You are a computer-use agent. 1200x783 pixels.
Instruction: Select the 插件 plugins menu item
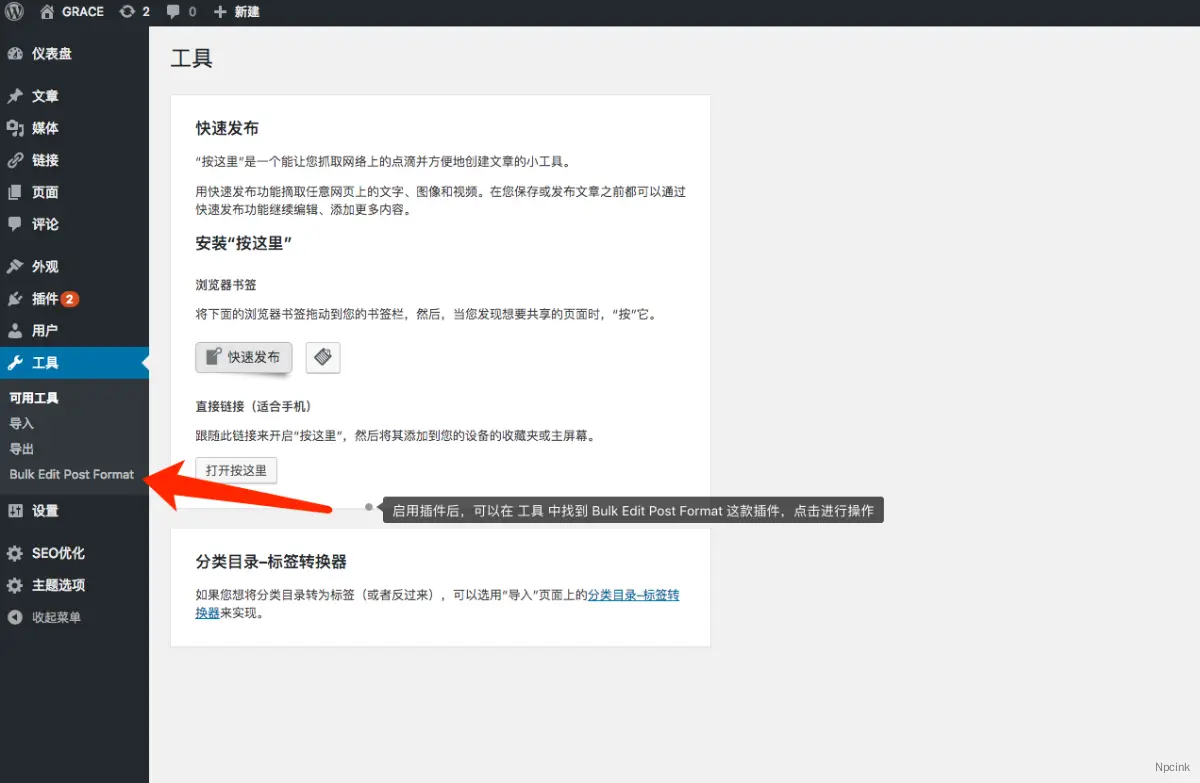coord(45,299)
